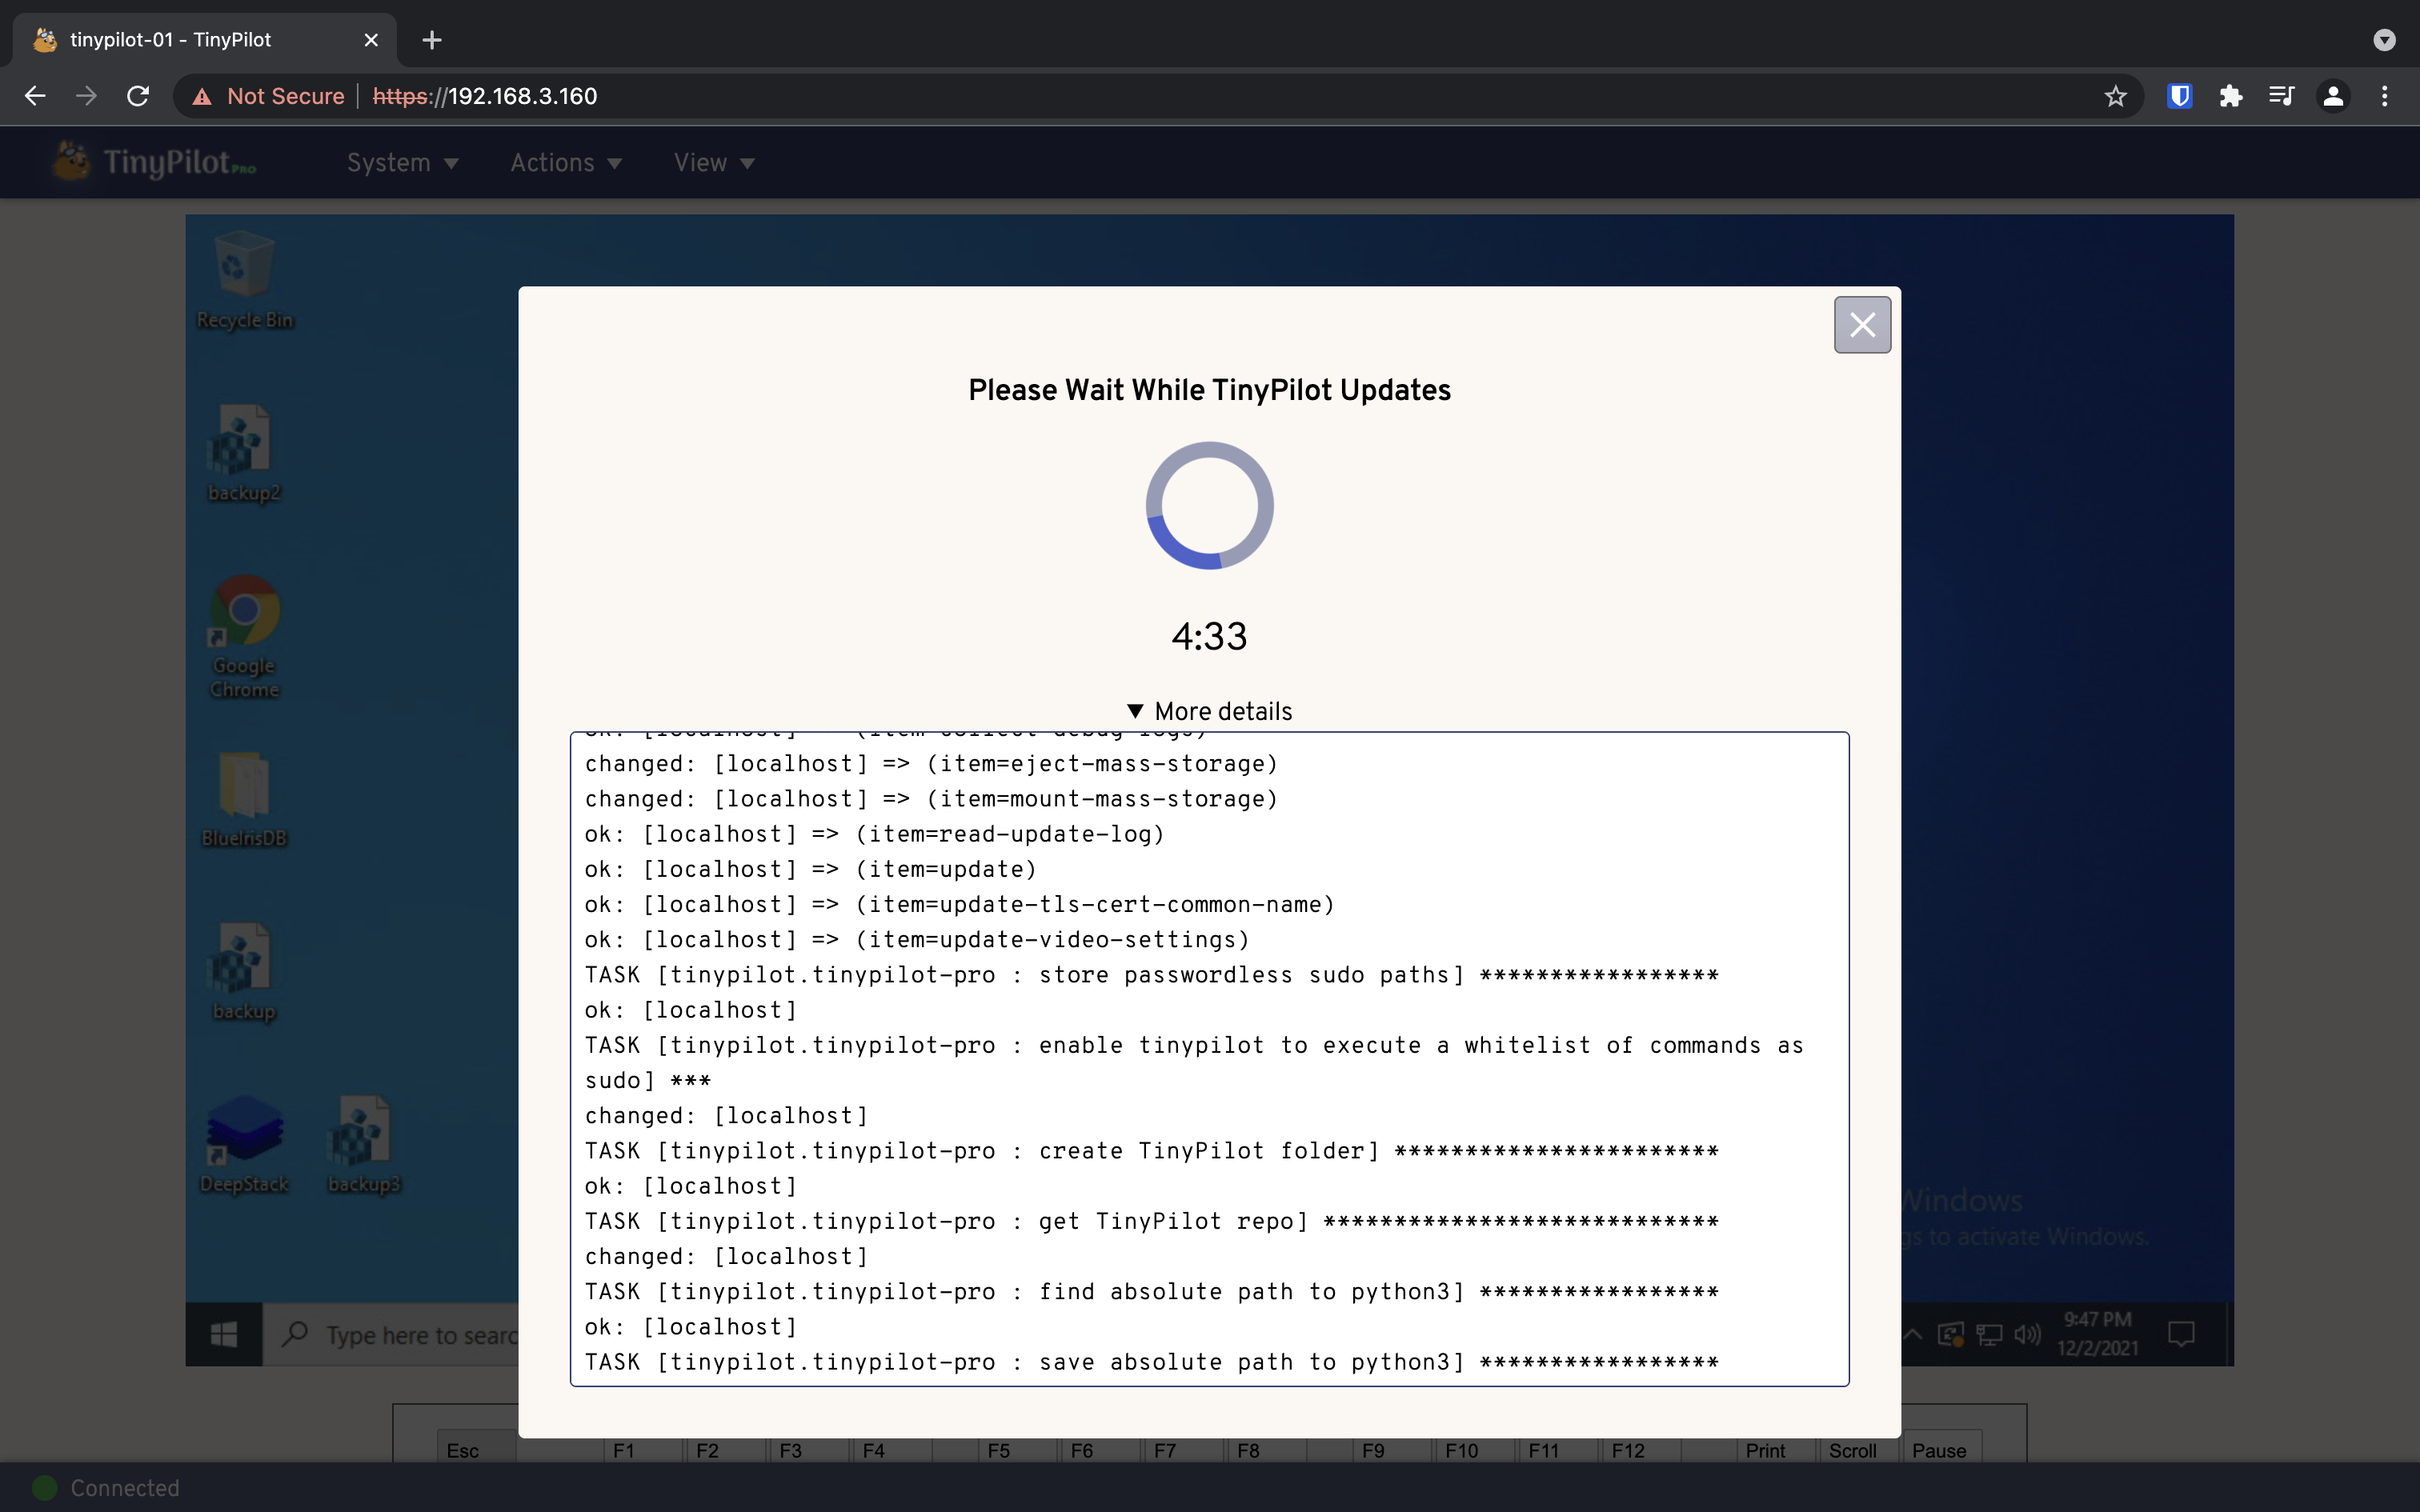2420x1512 pixels.
Task: Open the System dropdown menu
Action: pyautogui.click(x=402, y=163)
